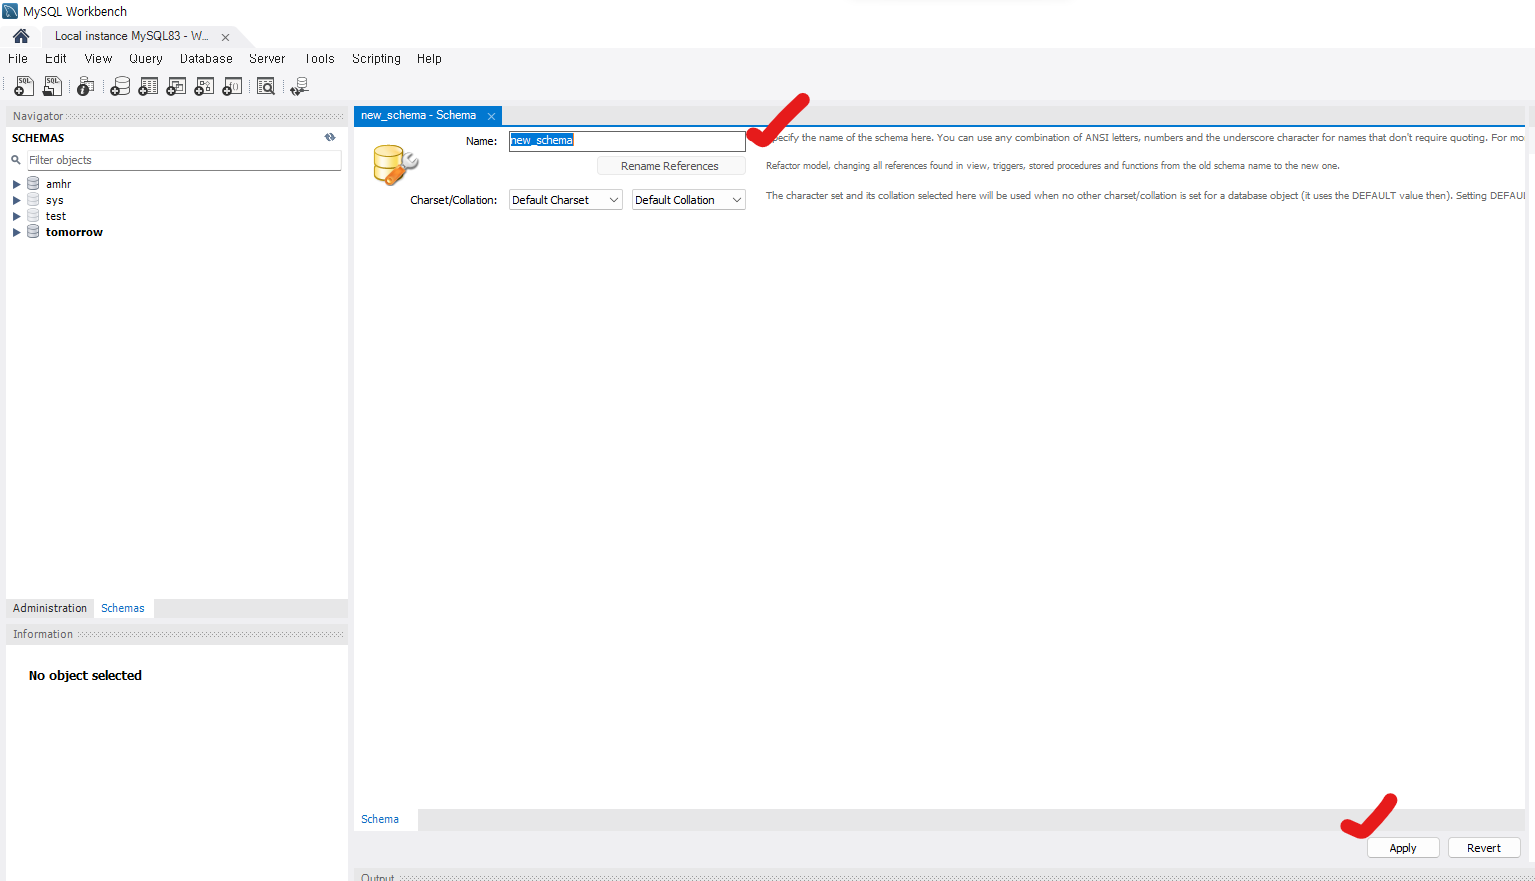Close the Local instance MySQL83 tab
1535x881 pixels.
coord(225,37)
